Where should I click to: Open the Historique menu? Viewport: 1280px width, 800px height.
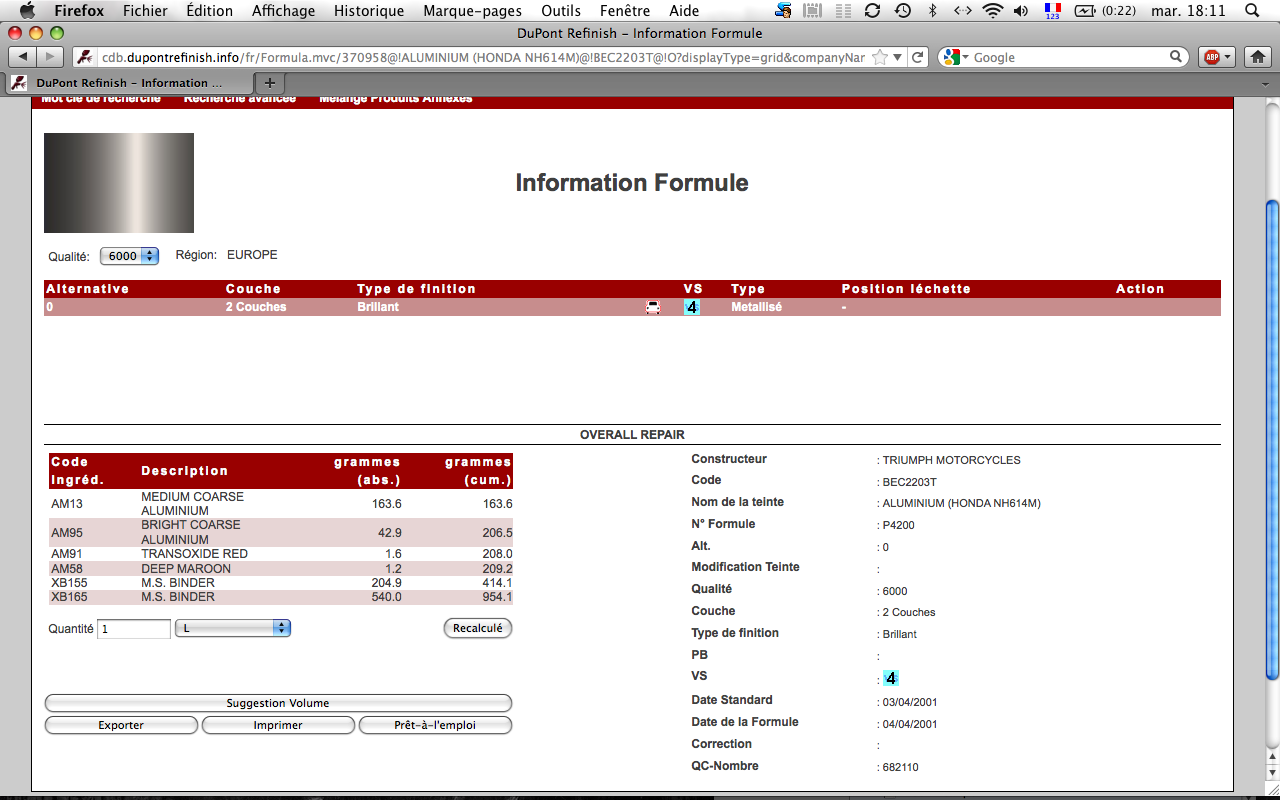pos(369,11)
